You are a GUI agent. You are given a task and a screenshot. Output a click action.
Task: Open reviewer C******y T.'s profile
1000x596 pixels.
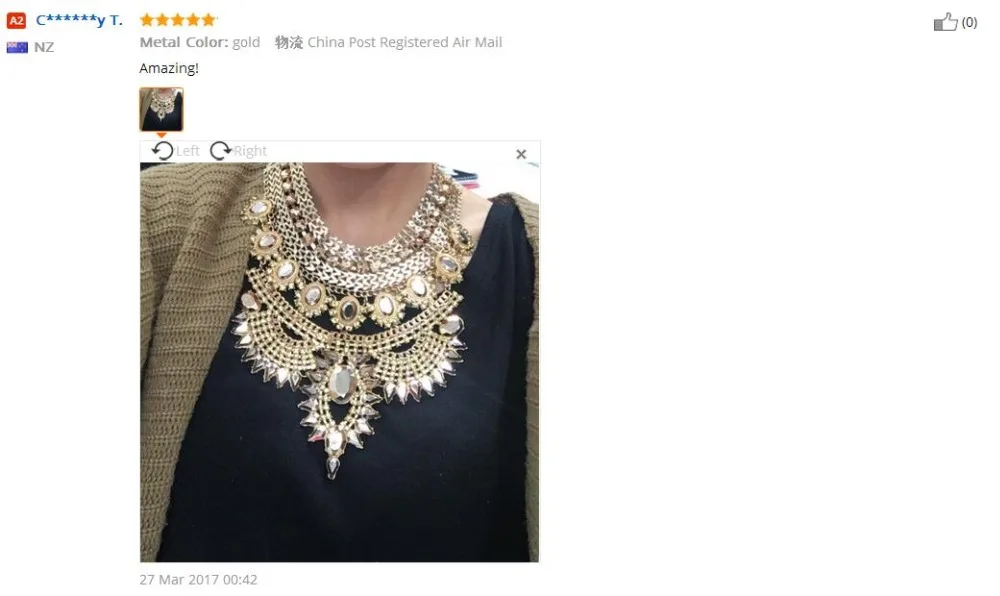pos(79,20)
